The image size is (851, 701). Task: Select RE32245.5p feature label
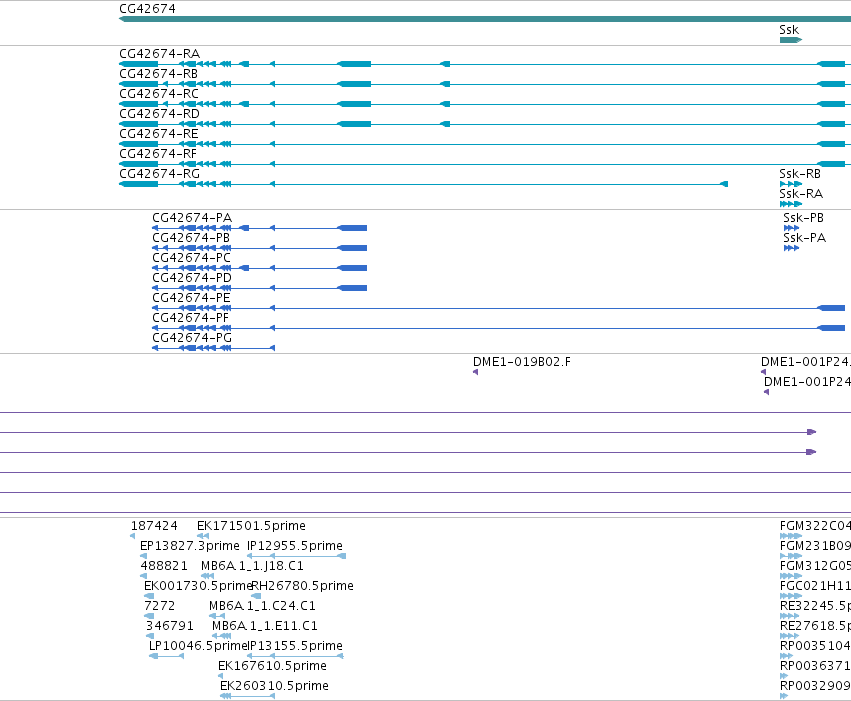click(x=815, y=607)
